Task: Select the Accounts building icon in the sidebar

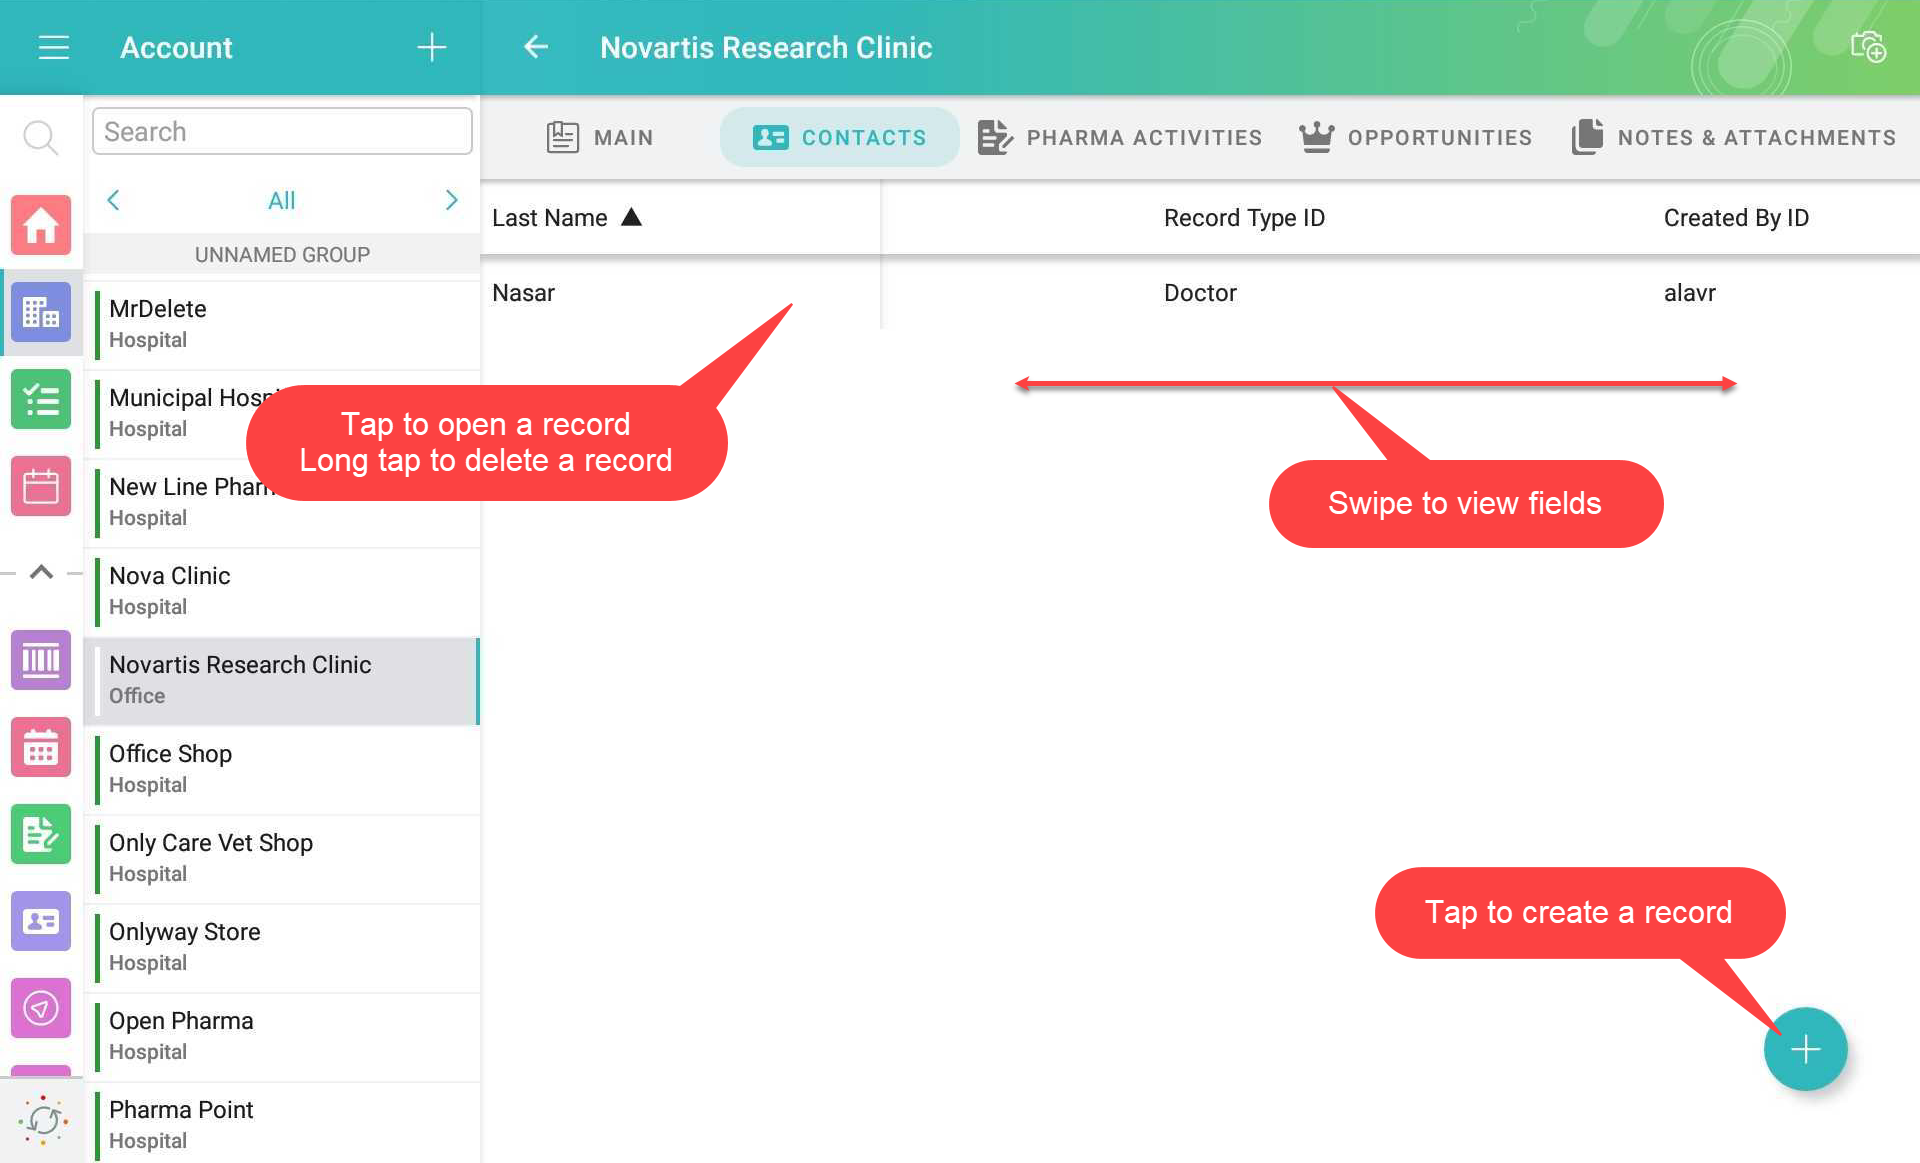Action: pyautogui.click(x=41, y=312)
